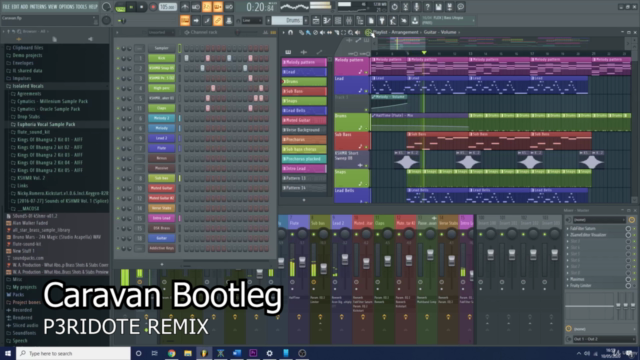Collapse the Isolated Vocals folder
The height and width of the screenshot is (360, 640).
pyautogui.click(x=27, y=86)
